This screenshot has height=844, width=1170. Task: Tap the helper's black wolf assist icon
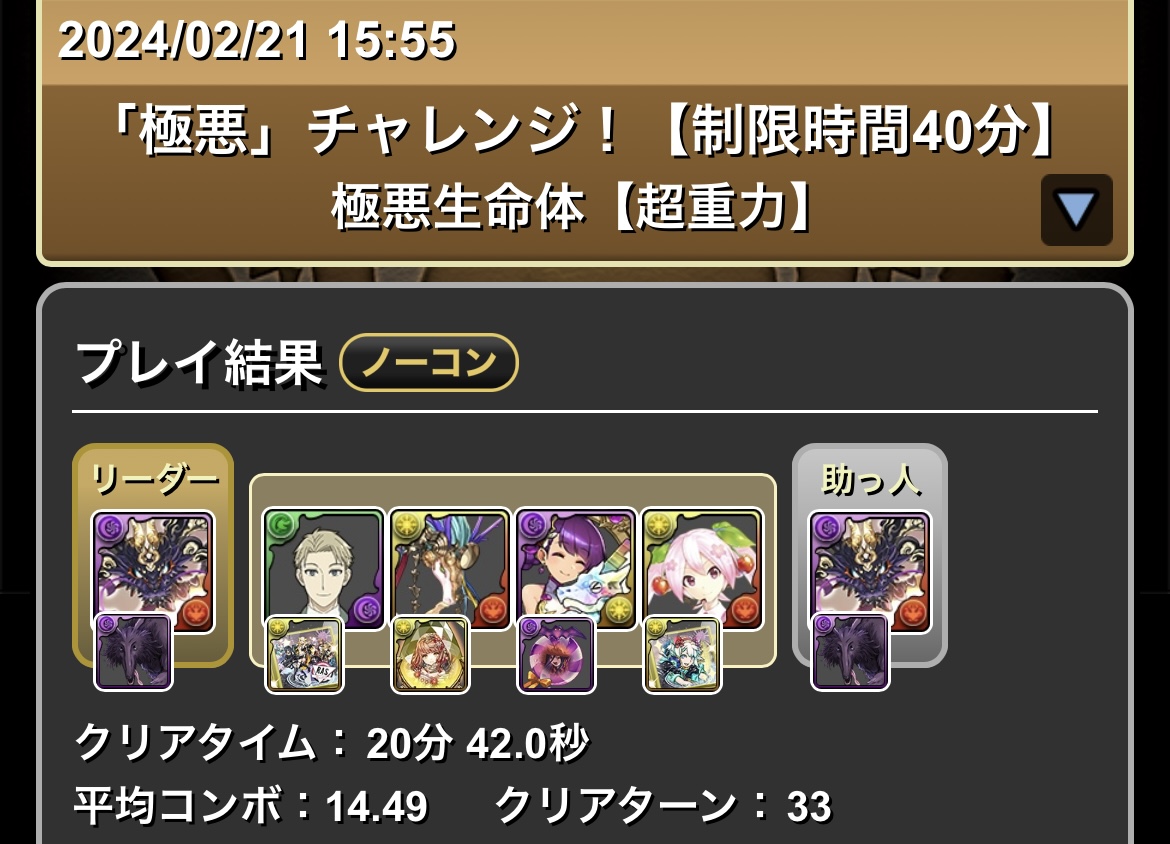point(851,652)
